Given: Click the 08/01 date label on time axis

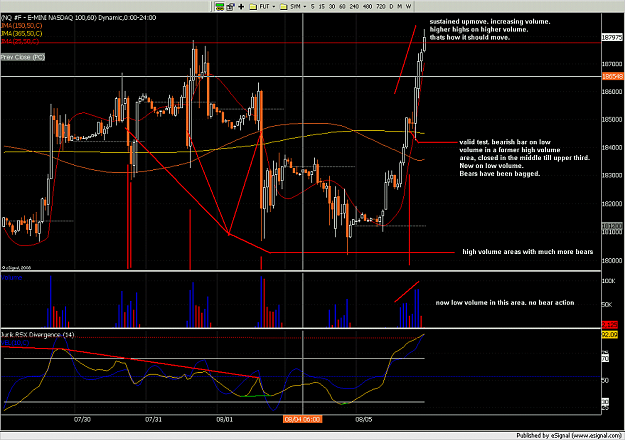Looking at the screenshot, I should point(225,419).
